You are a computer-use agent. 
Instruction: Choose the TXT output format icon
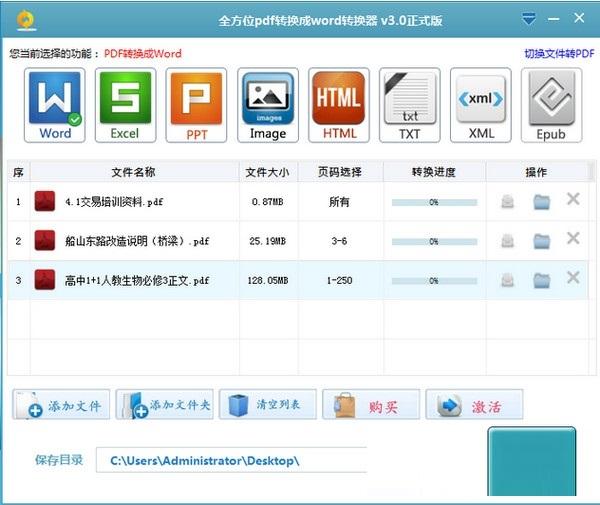pyautogui.click(x=410, y=105)
